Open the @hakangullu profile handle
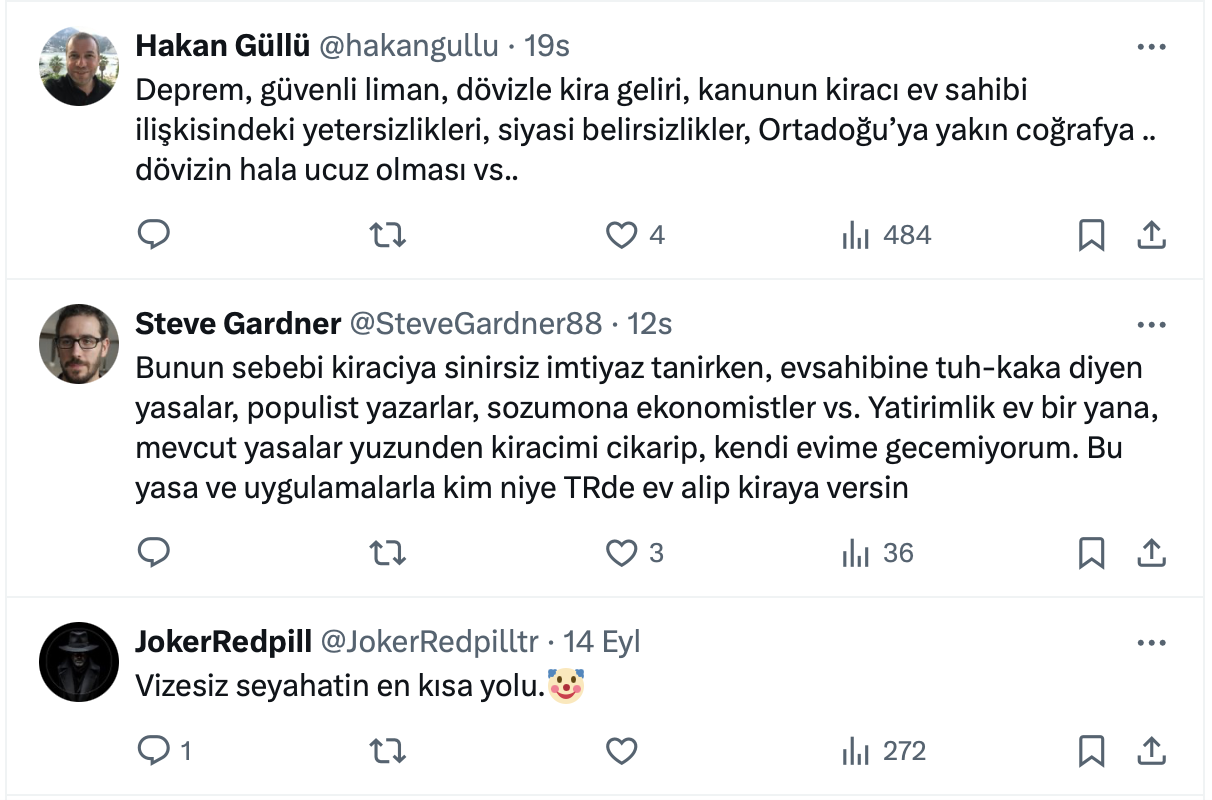 [x=408, y=46]
